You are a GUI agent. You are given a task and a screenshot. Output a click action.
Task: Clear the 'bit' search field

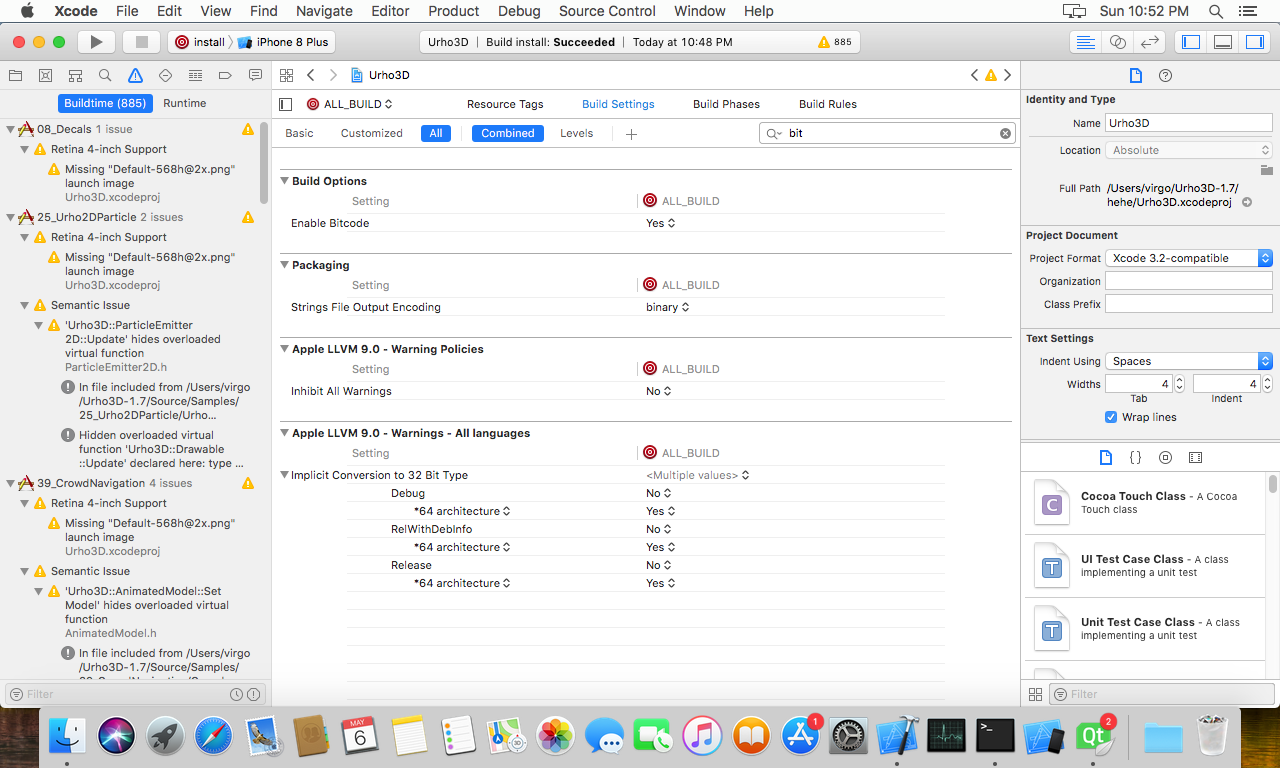tap(1005, 133)
